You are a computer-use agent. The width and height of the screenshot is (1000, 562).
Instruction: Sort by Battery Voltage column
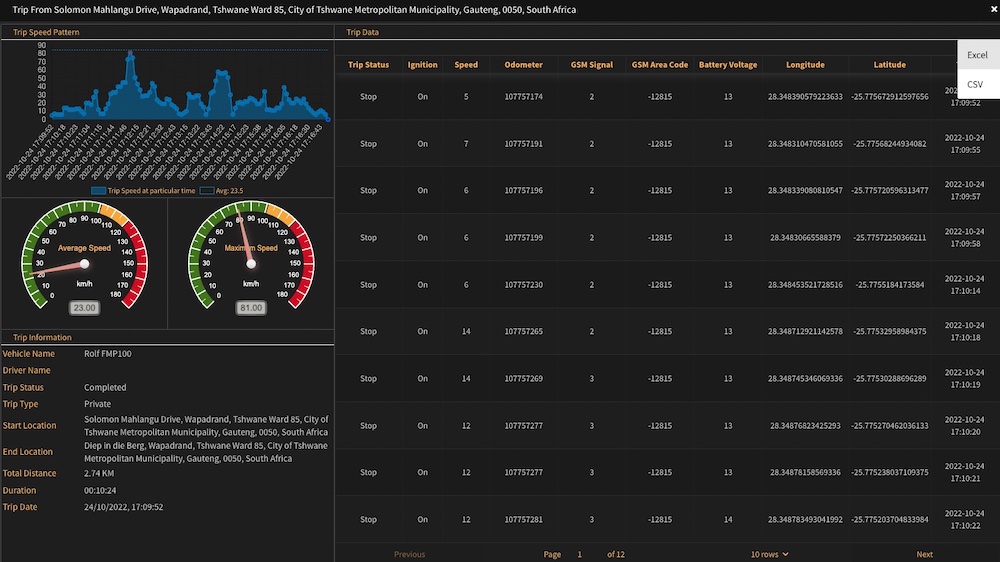pos(728,65)
